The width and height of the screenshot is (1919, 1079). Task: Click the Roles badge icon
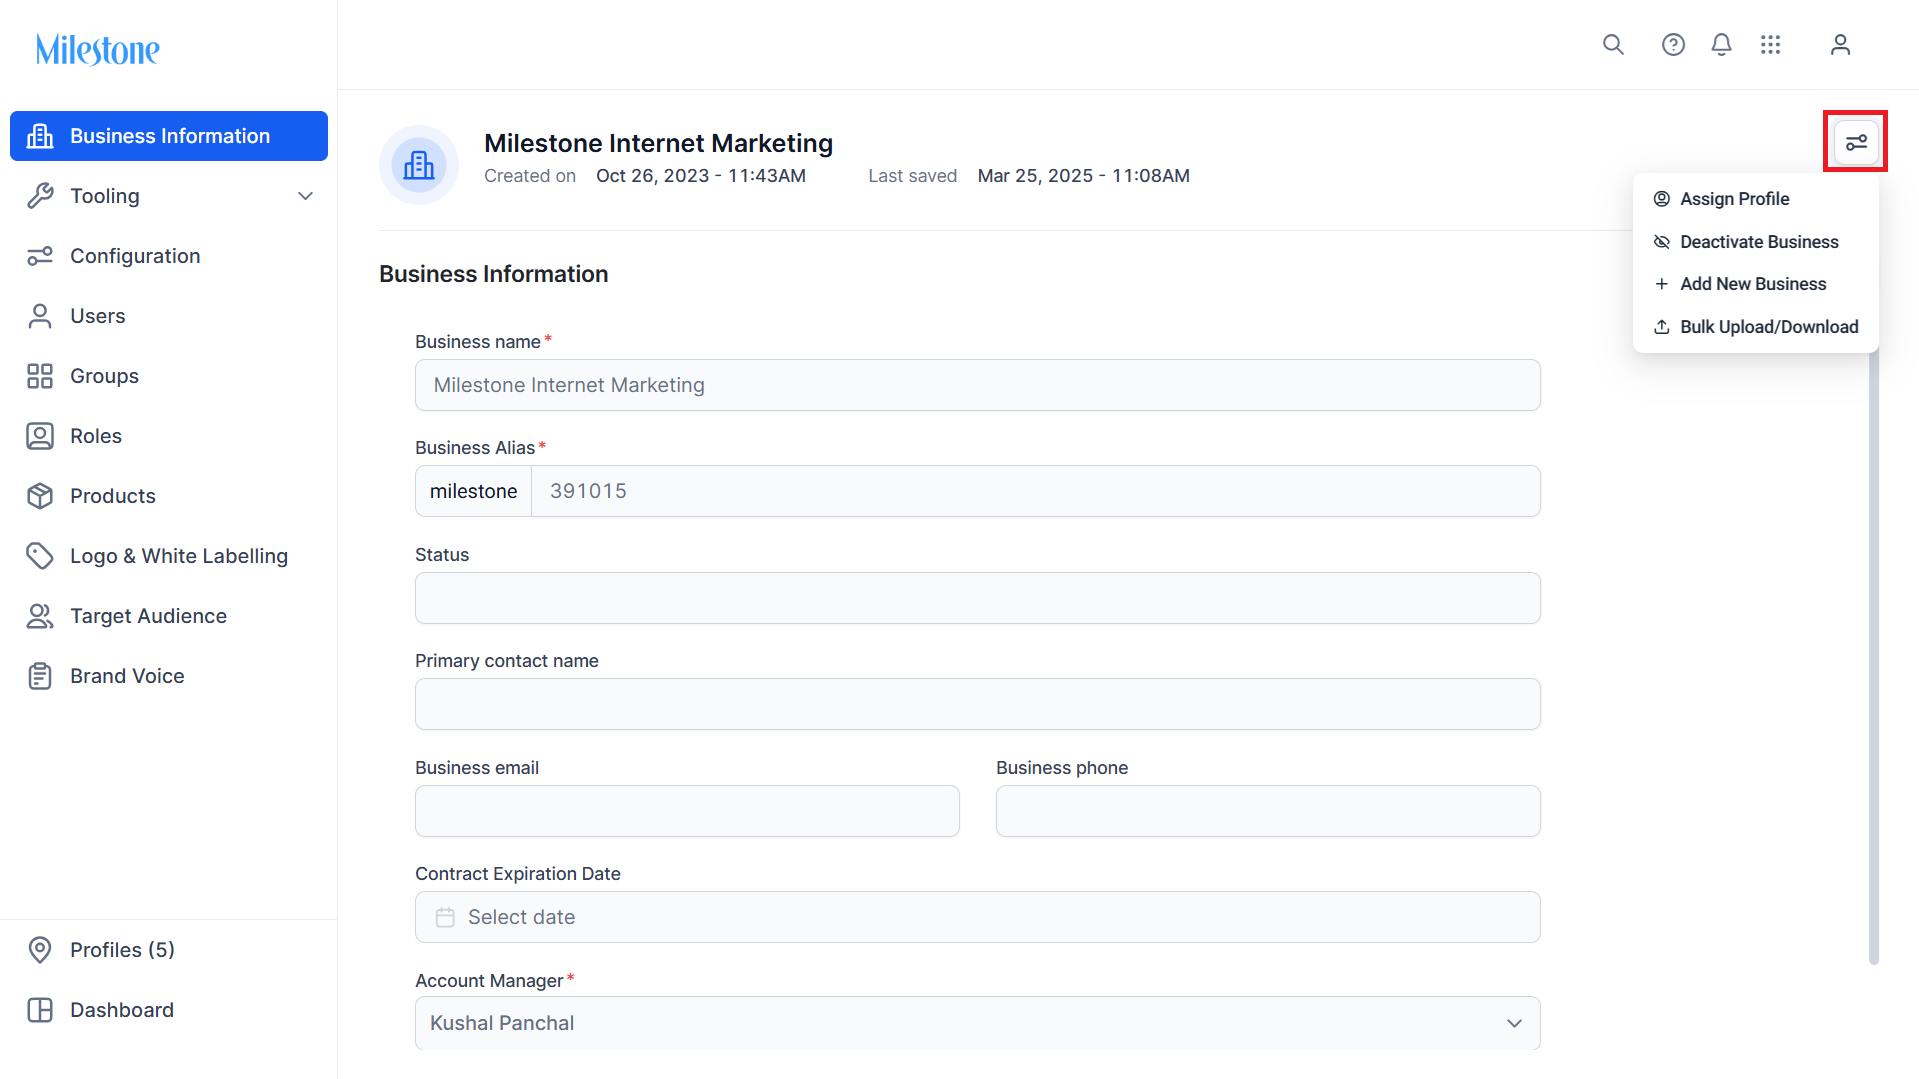pos(40,436)
